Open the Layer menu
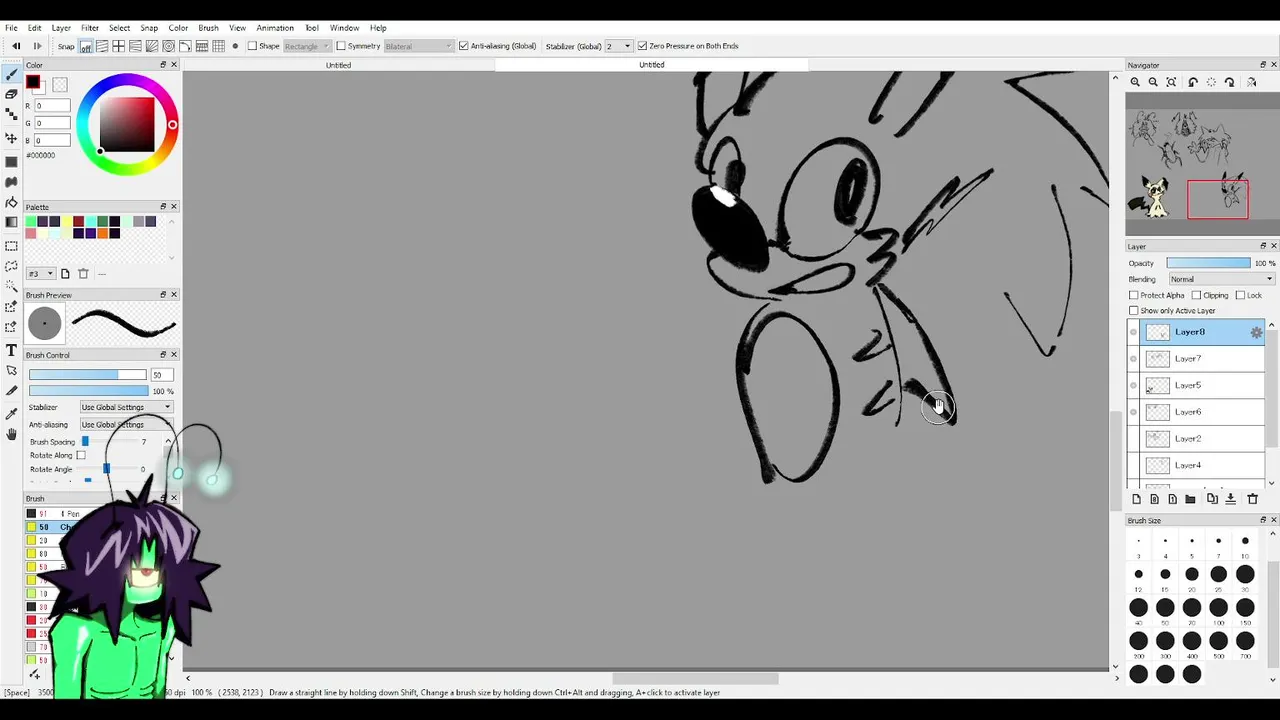 pos(61,28)
